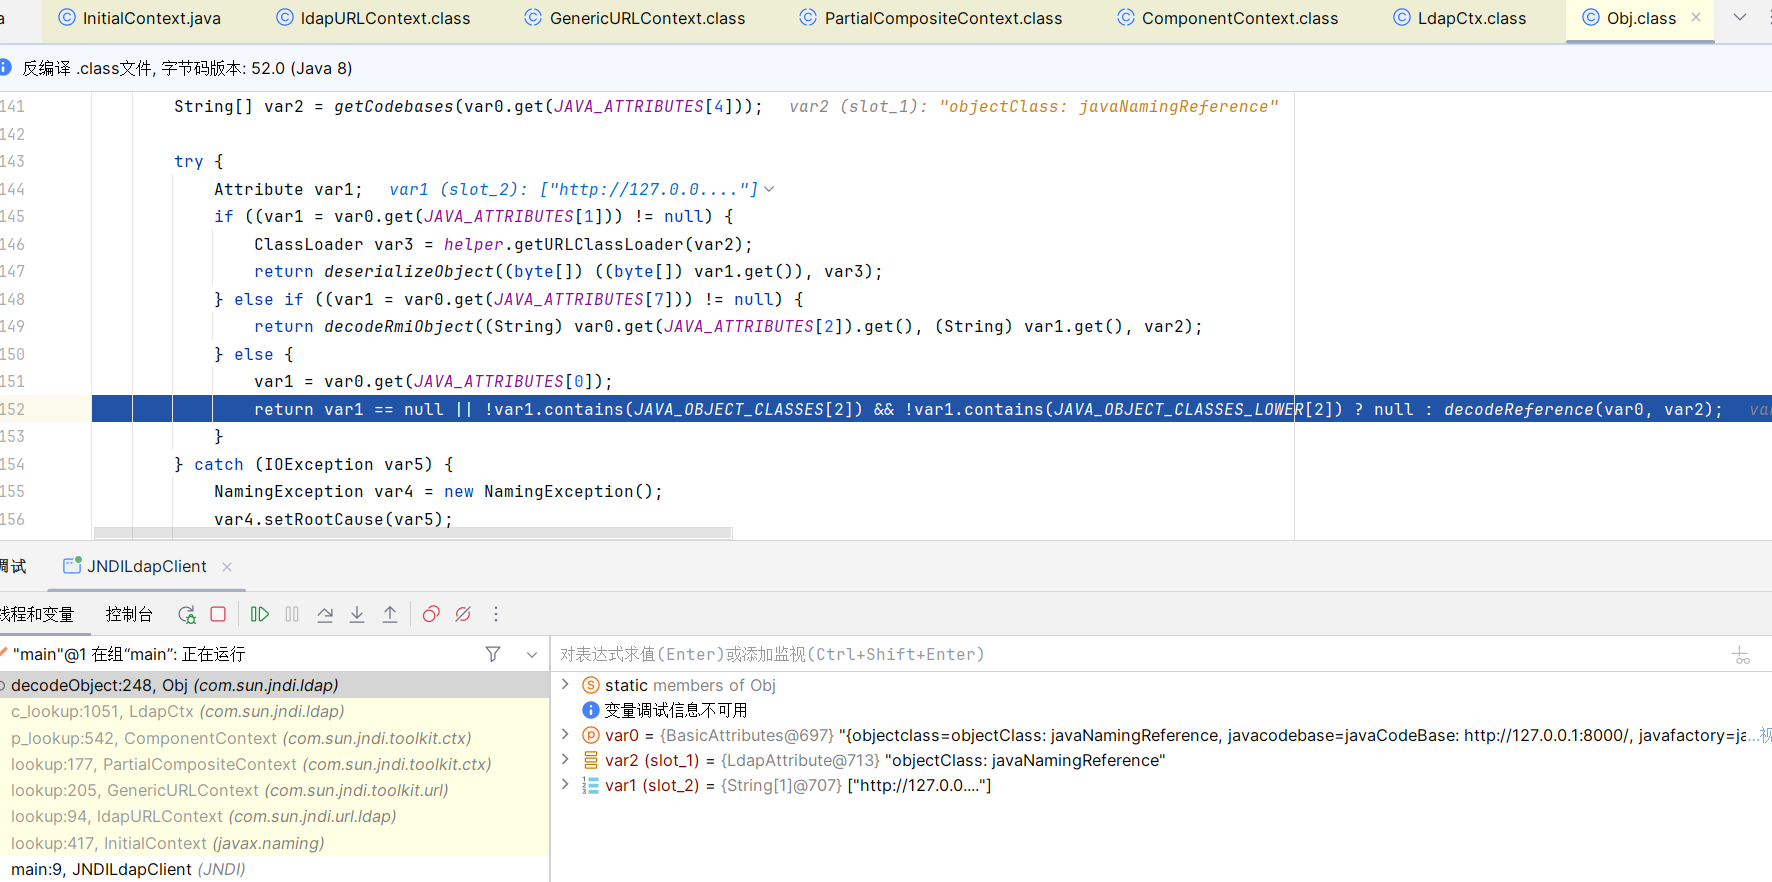Select frame decodeObject:248, Obj
The image size is (1772, 882).
click(x=274, y=685)
